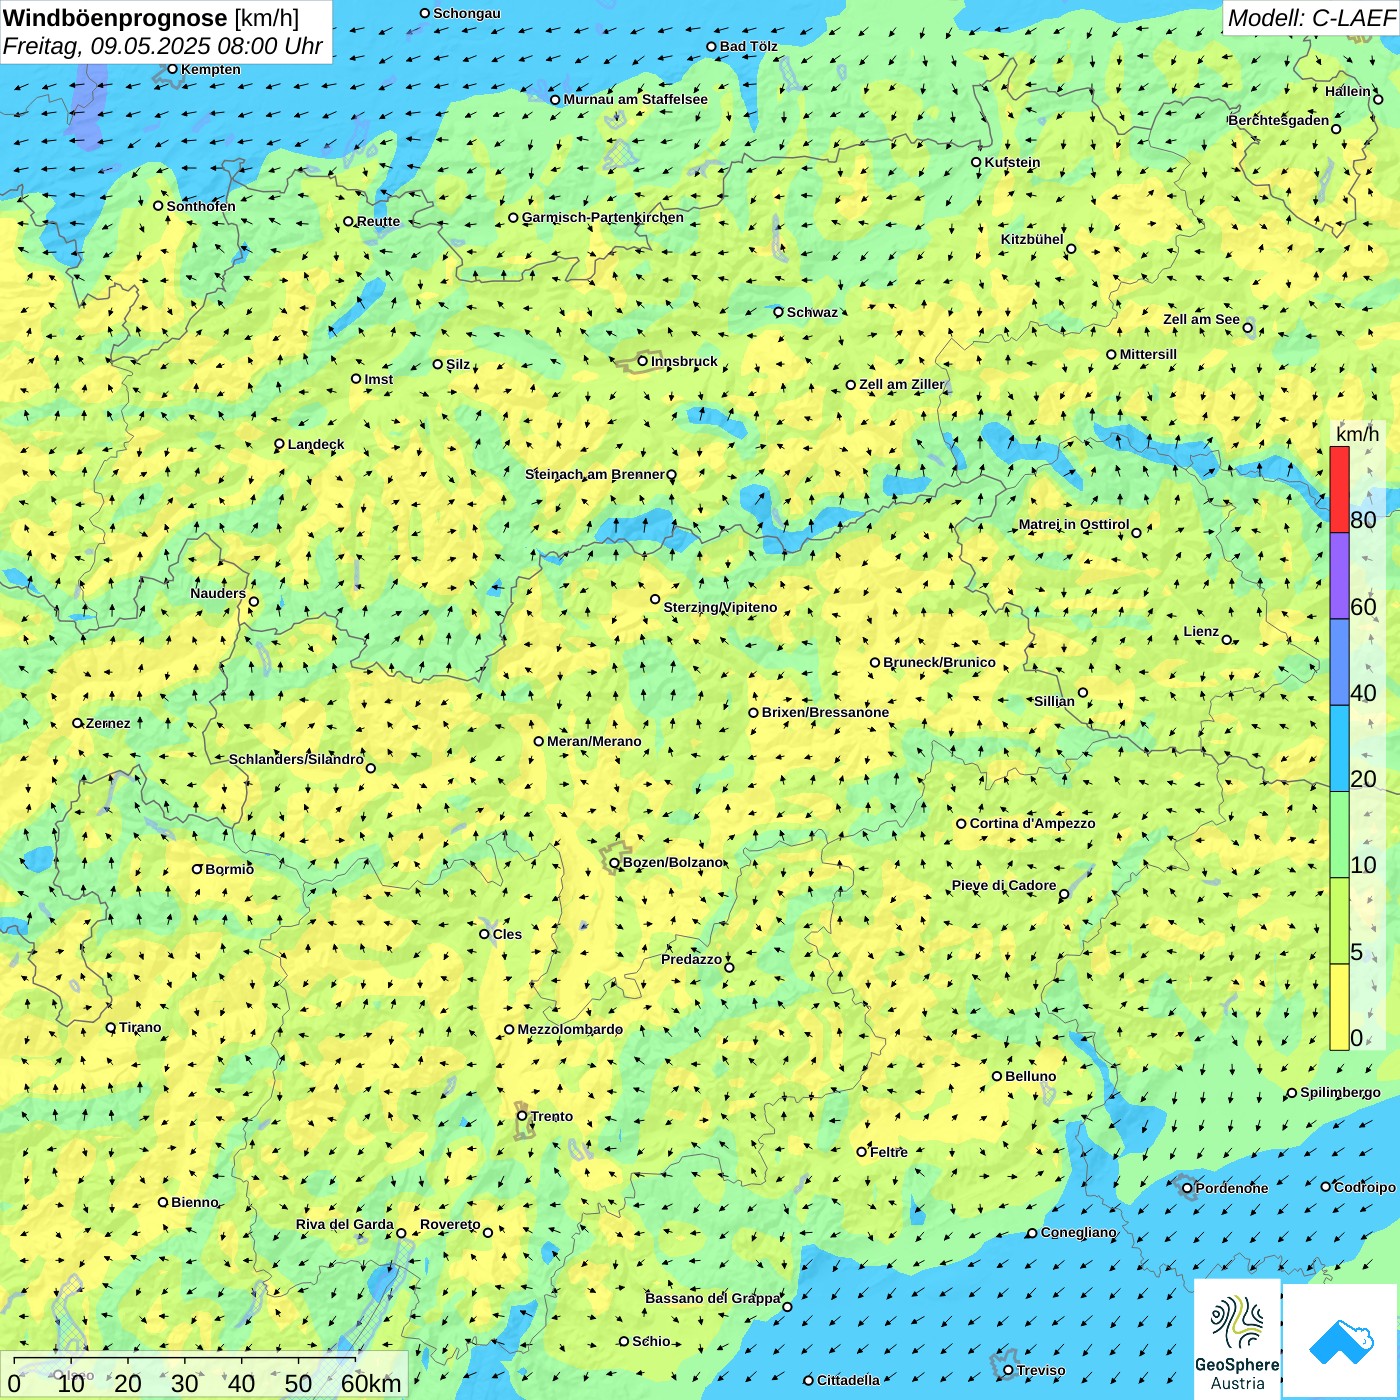Click the Treviso city marker
1400x1400 pixels.
[x=1008, y=1370]
